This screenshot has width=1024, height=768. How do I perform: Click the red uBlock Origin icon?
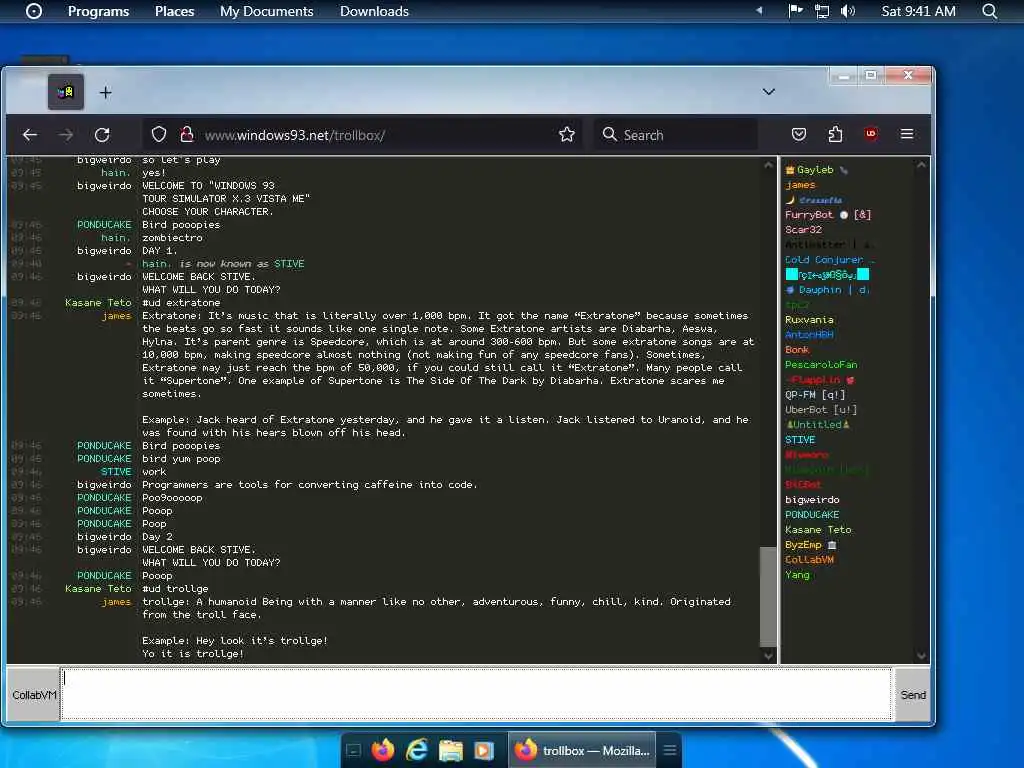pos(871,134)
